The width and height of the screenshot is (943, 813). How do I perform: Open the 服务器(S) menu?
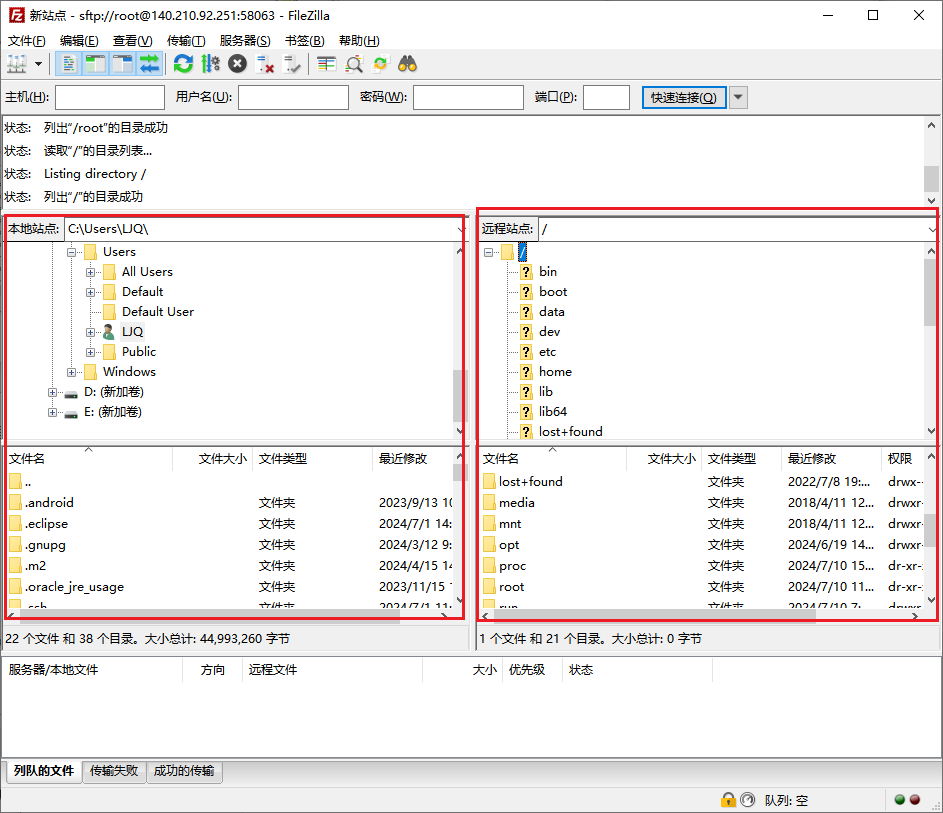(x=245, y=40)
